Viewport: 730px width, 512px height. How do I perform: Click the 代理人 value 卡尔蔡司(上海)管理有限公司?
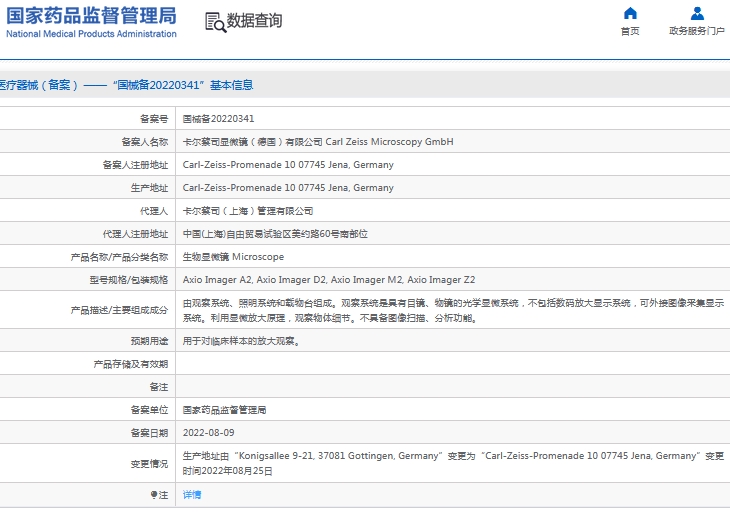click(248, 211)
